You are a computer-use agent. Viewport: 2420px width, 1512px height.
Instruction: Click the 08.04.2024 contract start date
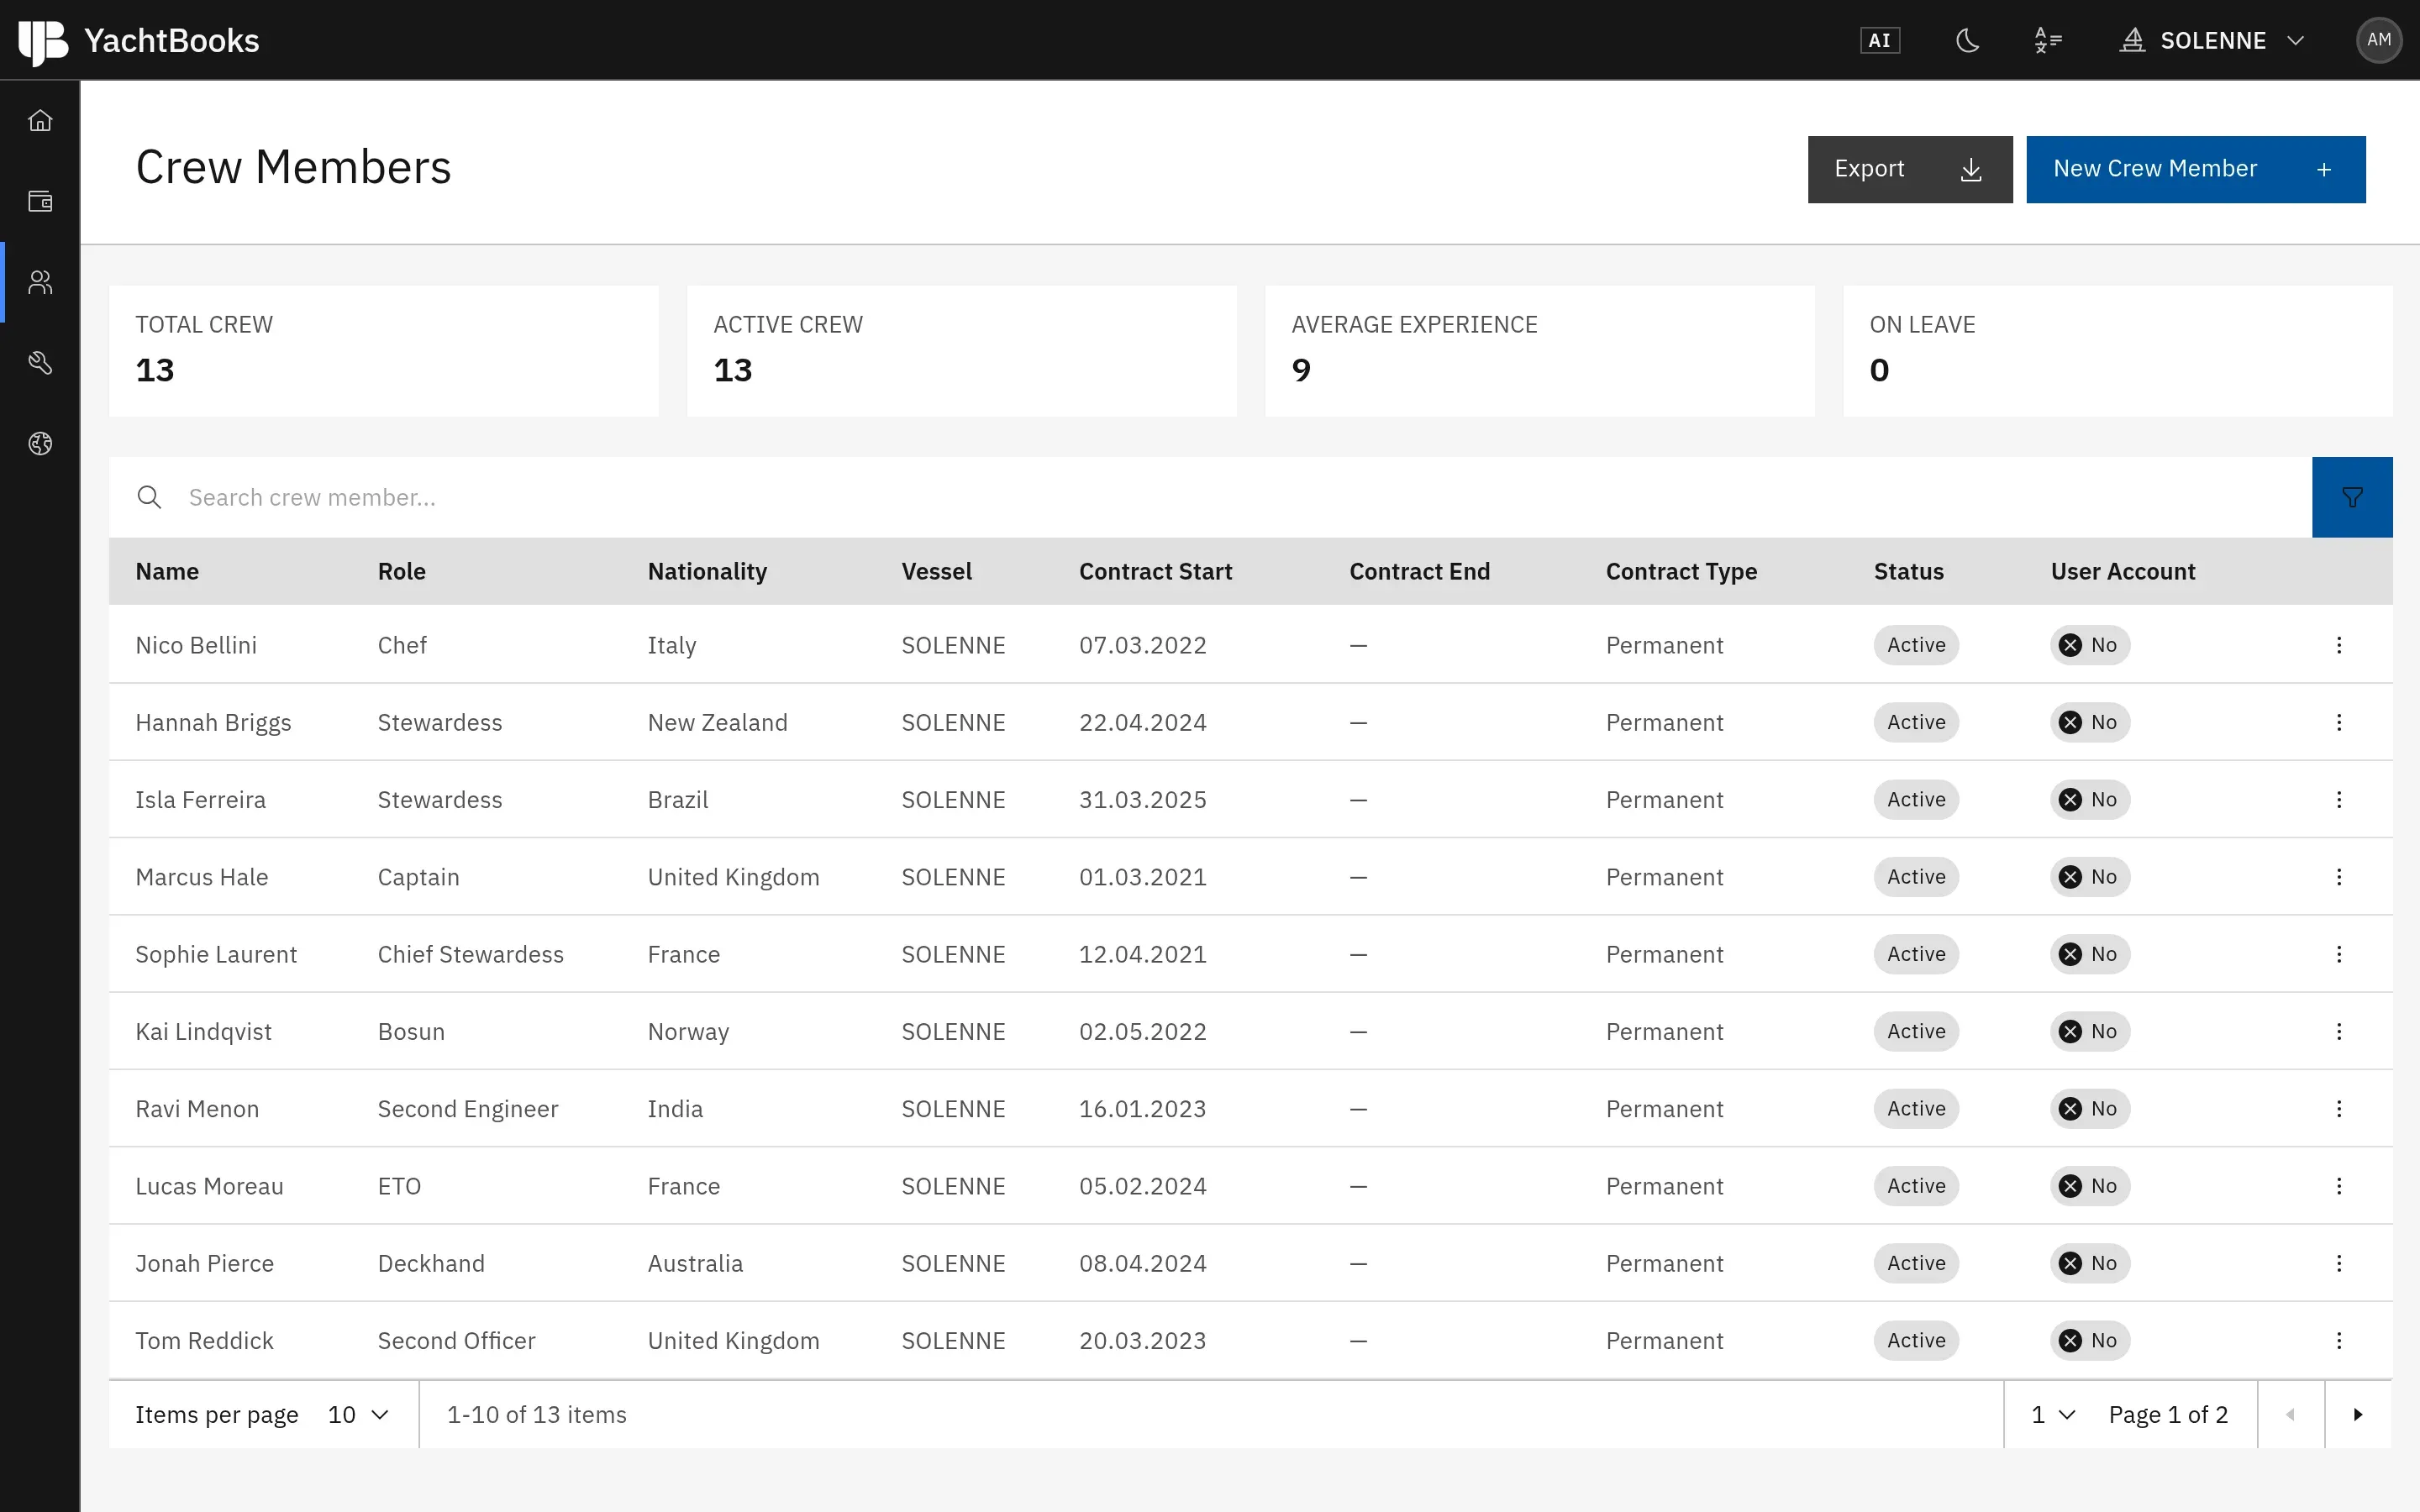click(1142, 1263)
